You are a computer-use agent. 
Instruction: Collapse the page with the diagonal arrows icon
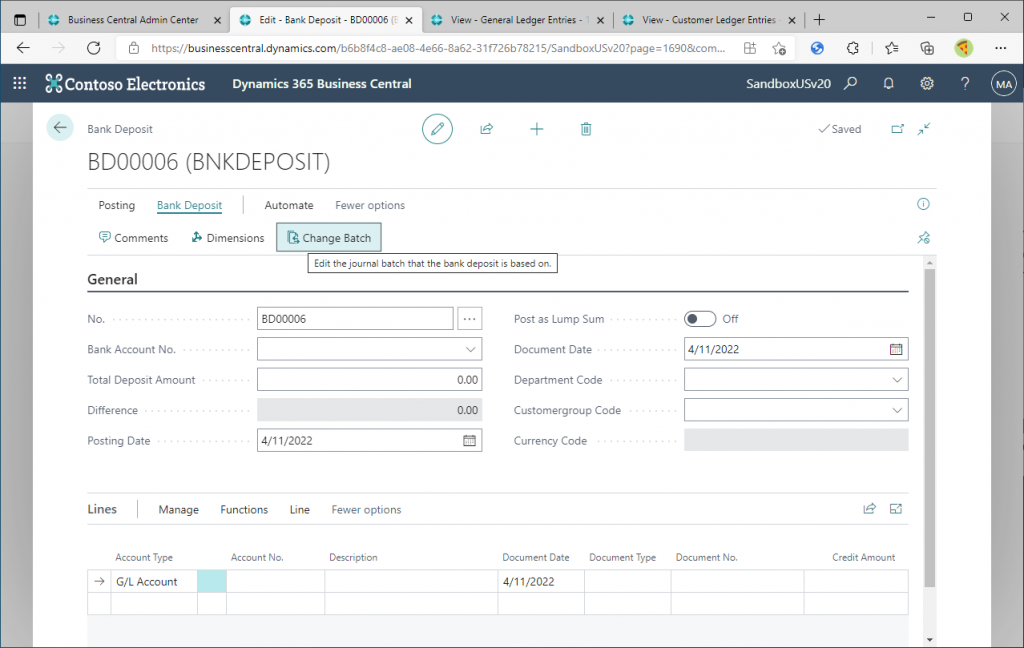[x=923, y=129]
